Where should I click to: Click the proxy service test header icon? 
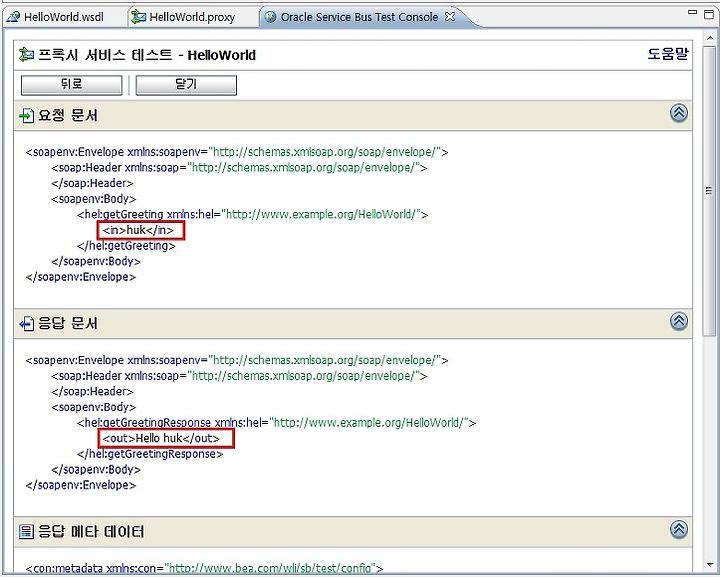pyautogui.click(x=26, y=55)
